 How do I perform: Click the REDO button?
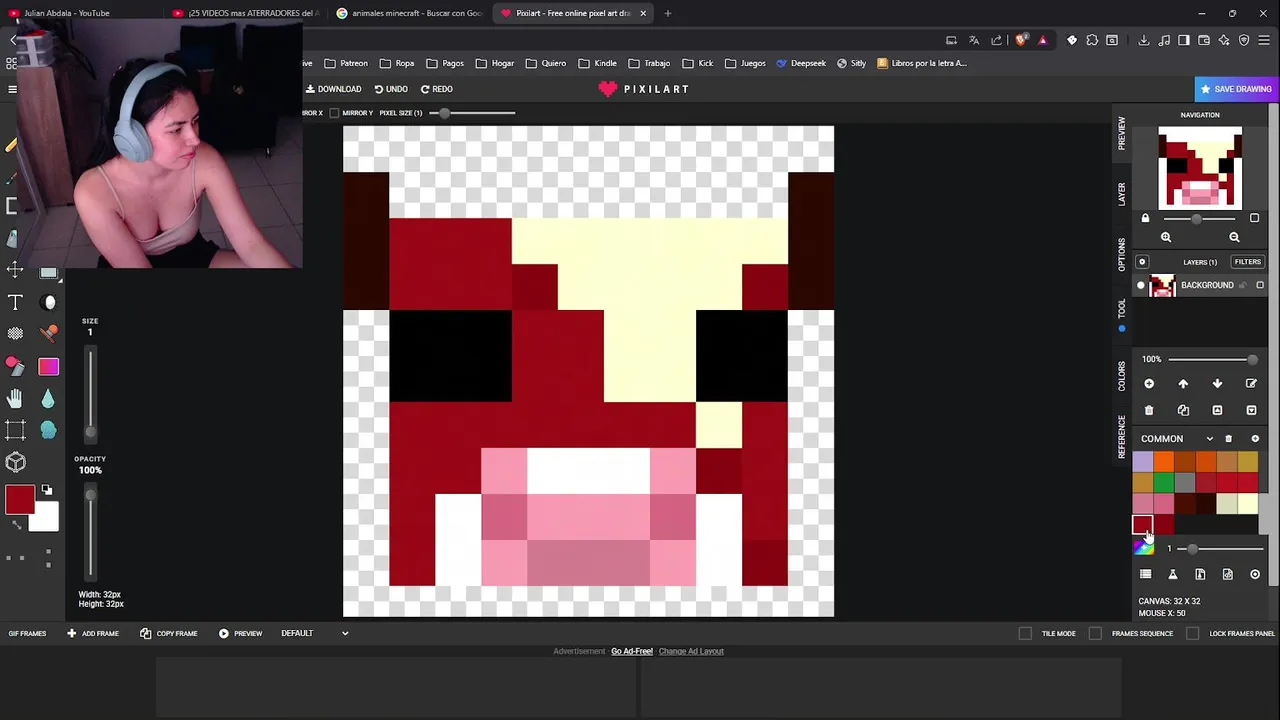click(437, 89)
